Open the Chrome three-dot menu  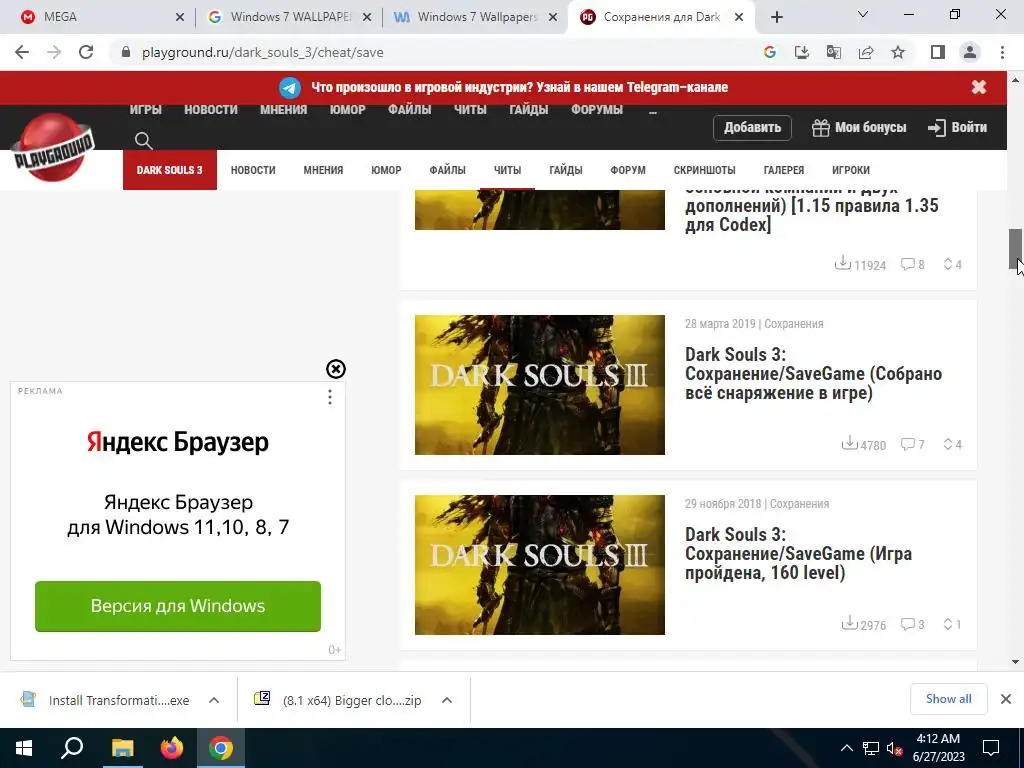click(x=1002, y=52)
